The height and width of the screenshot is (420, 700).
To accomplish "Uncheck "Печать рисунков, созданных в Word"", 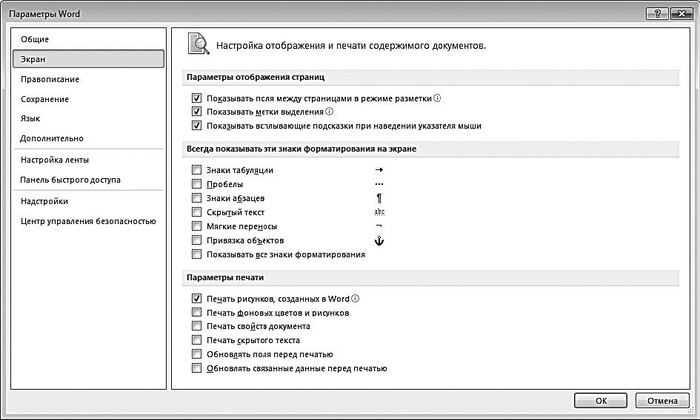I will tap(196, 298).
